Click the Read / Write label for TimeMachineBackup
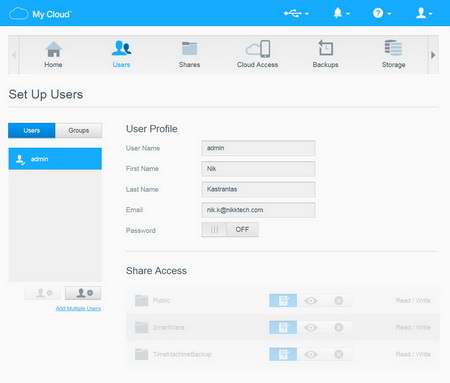 point(413,354)
